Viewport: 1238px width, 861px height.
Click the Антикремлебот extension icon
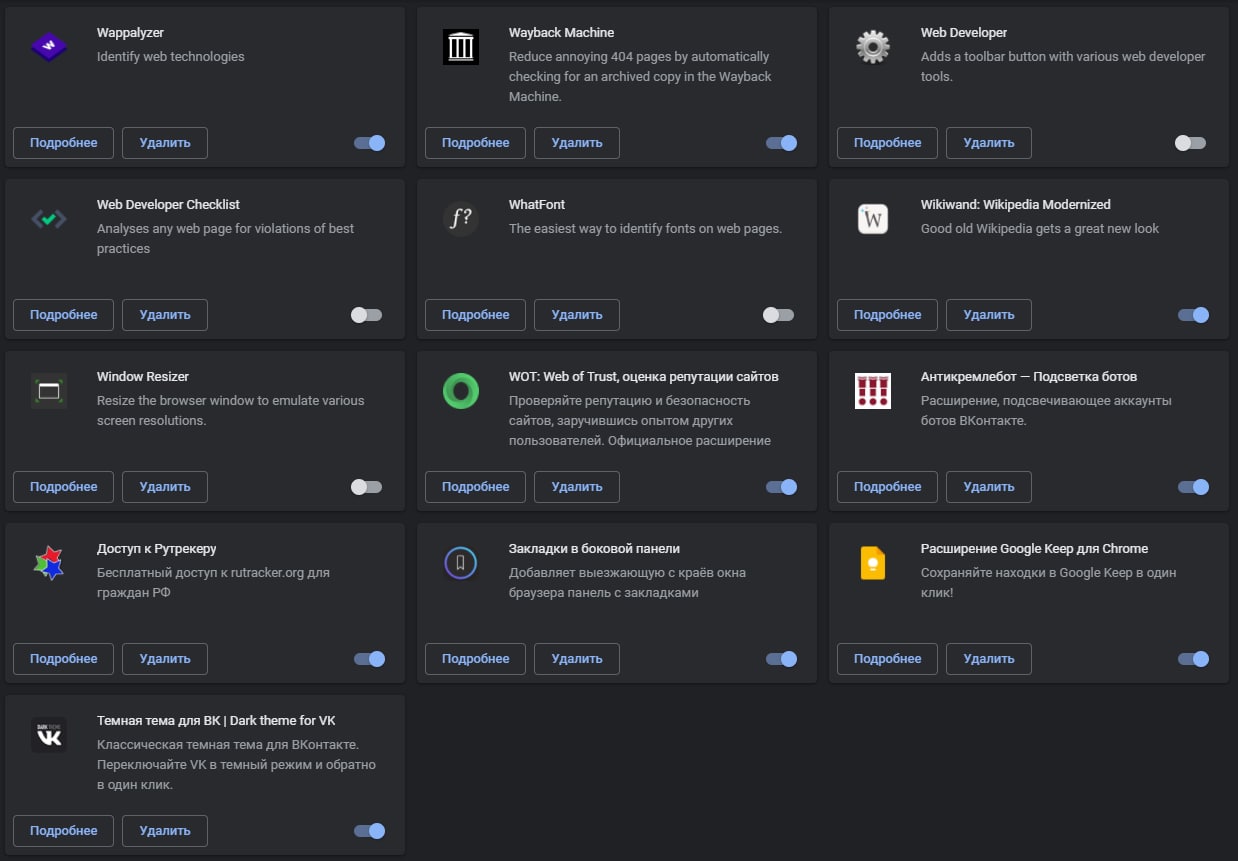pos(873,391)
